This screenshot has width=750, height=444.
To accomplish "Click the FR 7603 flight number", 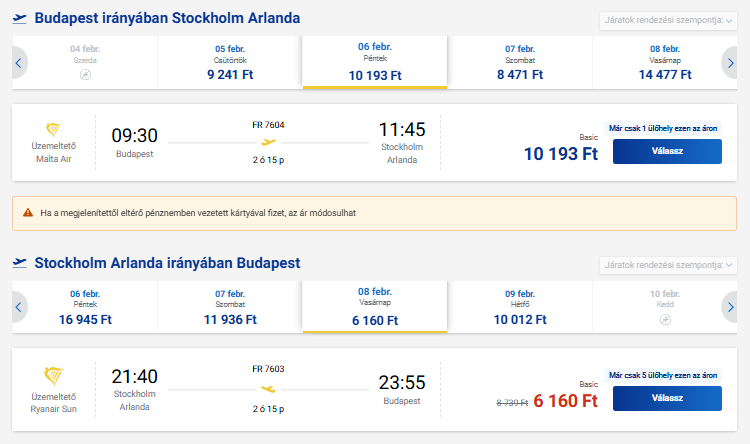I will (x=268, y=369).
